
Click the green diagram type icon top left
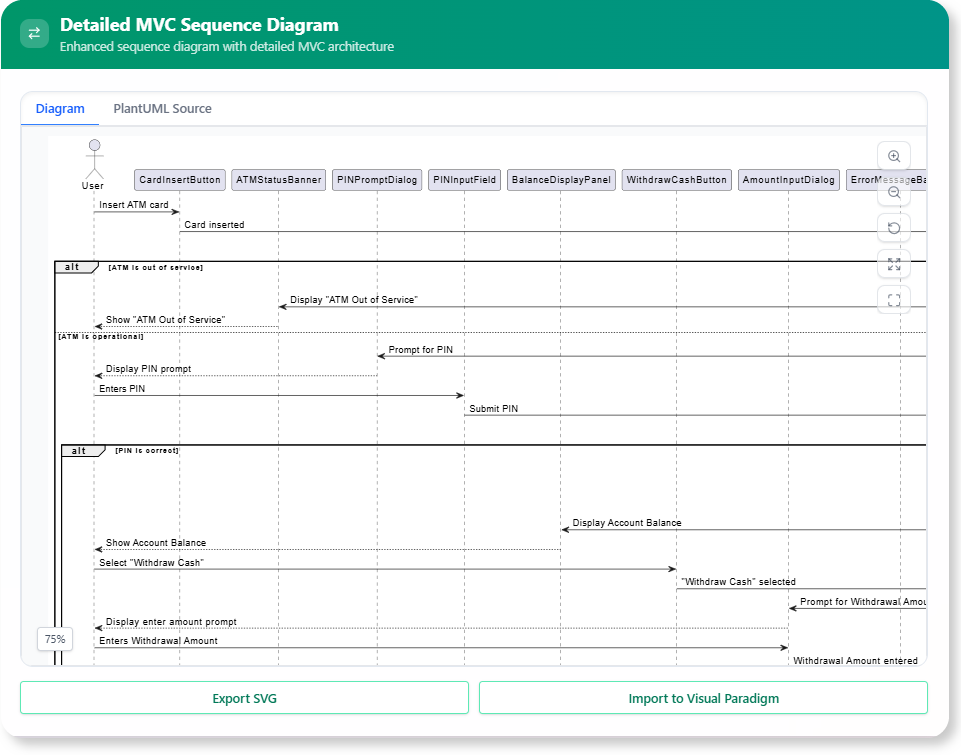[33, 32]
